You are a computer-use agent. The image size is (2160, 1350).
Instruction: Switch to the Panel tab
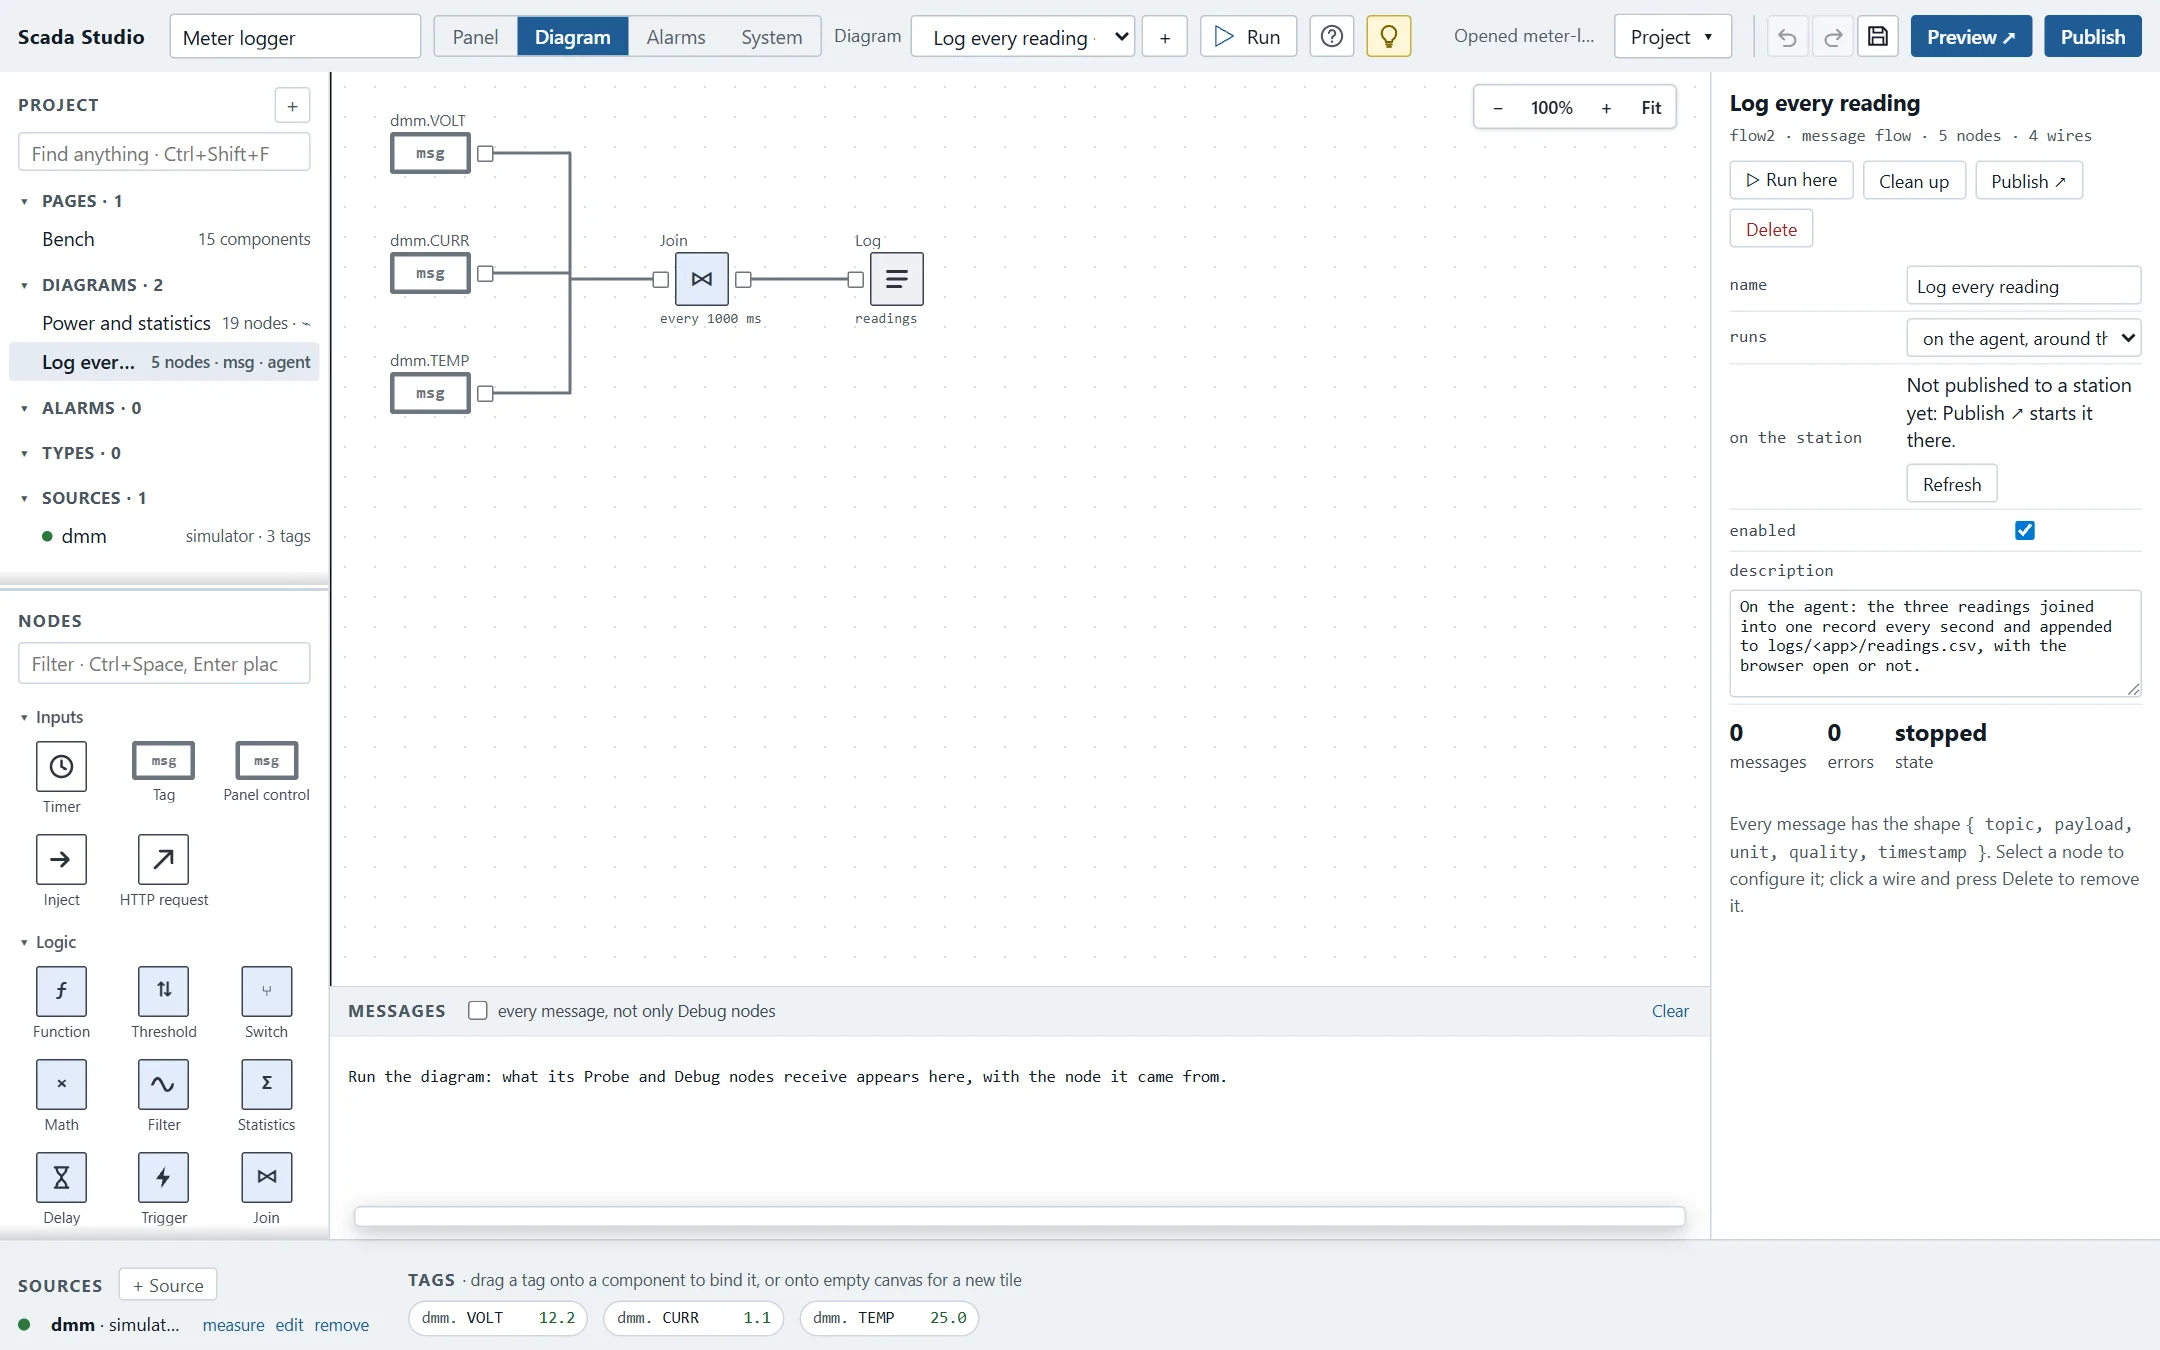(475, 37)
